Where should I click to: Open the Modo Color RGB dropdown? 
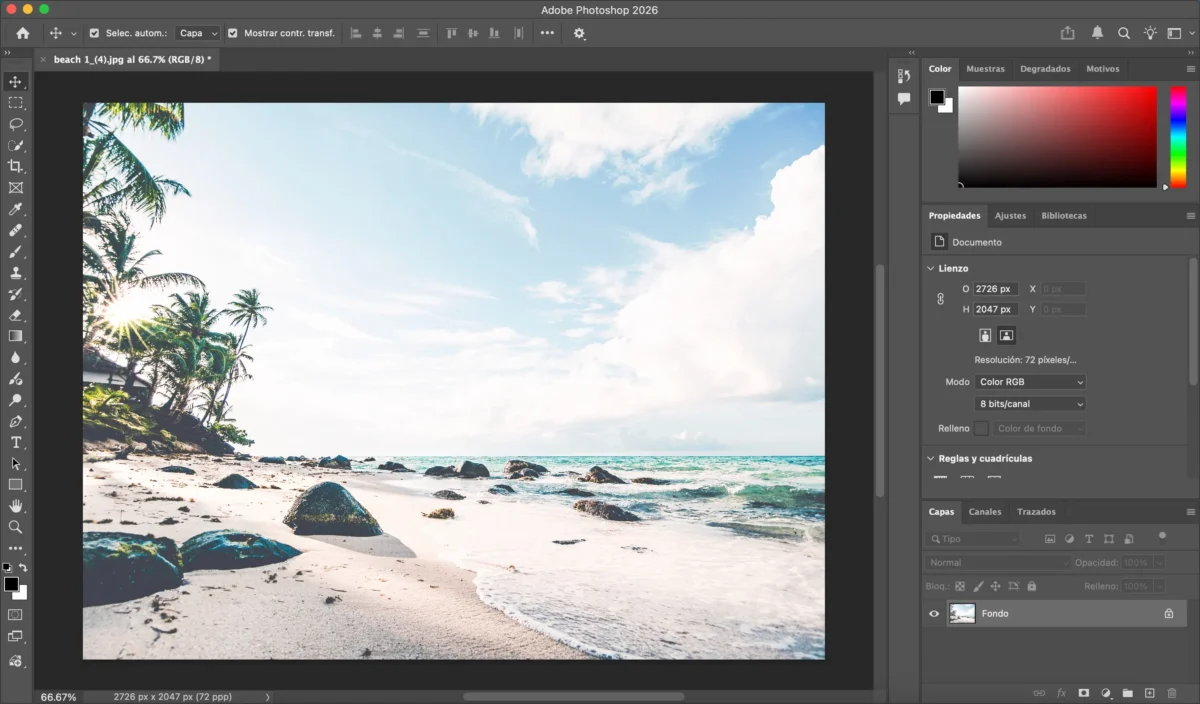click(1030, 382)
